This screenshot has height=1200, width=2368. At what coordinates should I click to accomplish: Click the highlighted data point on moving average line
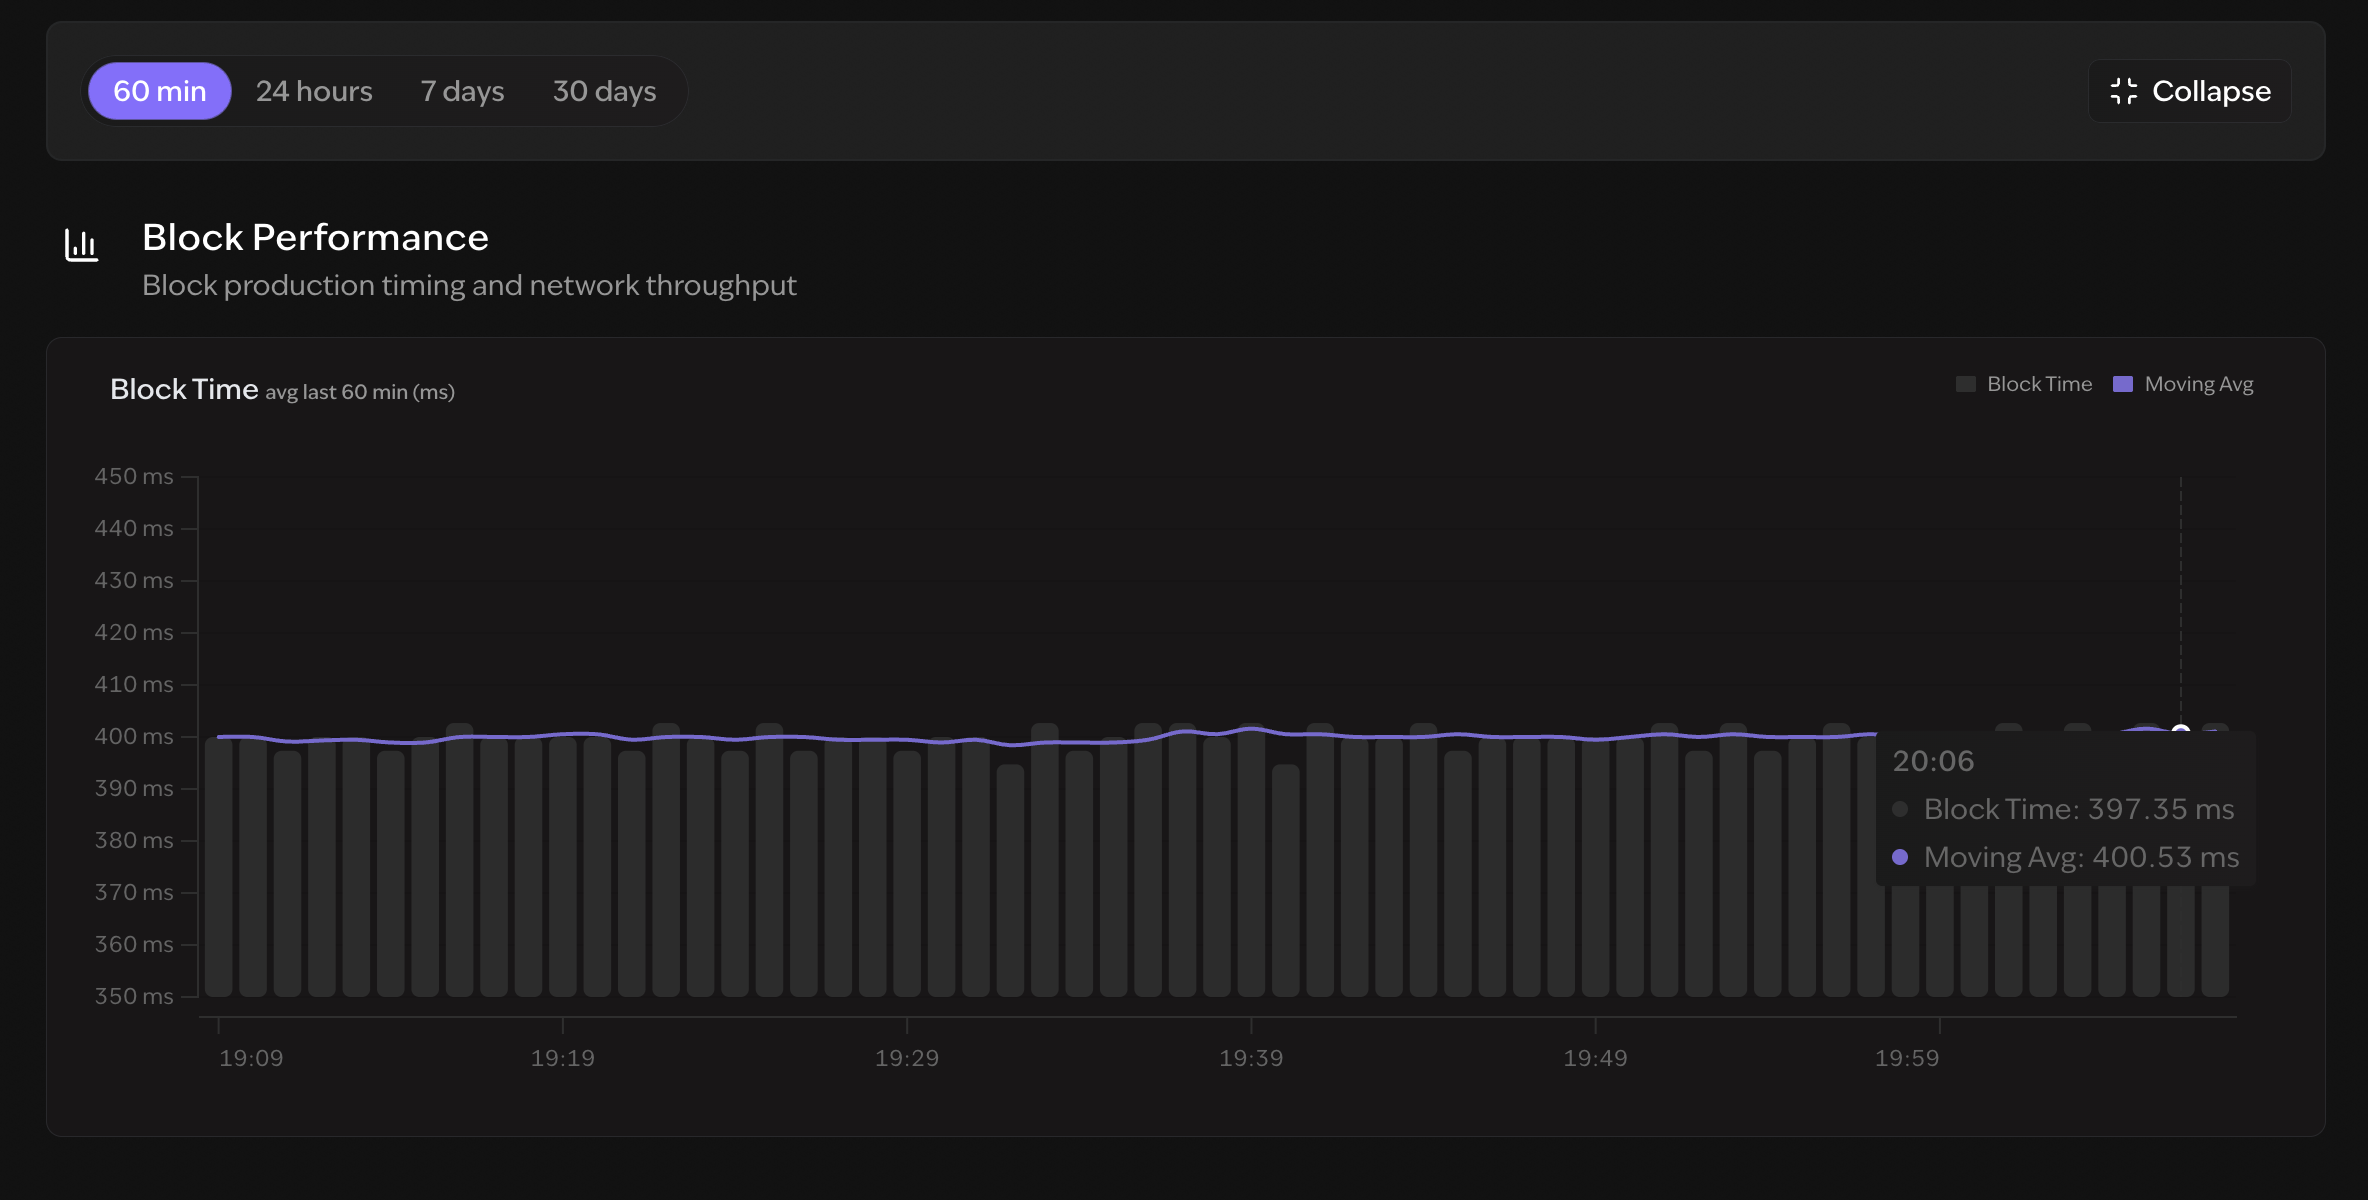click(2181, 731)
